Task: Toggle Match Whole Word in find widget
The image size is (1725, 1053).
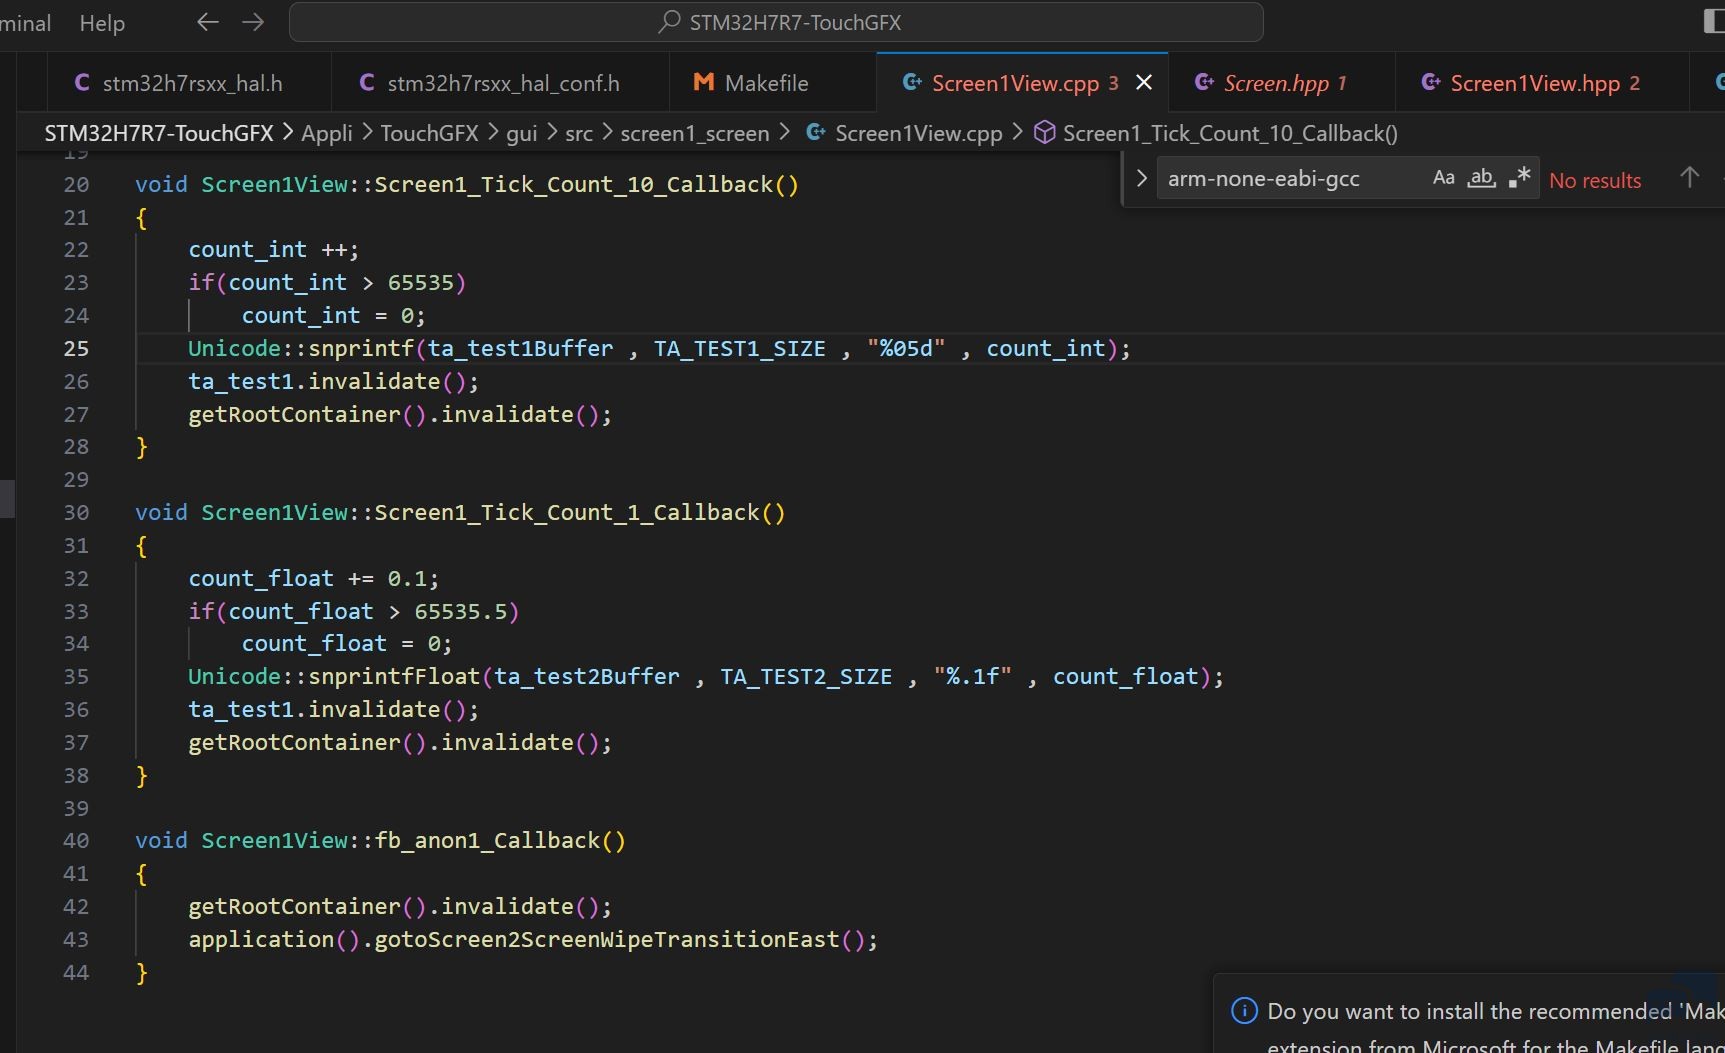Action: click(x=1481, y=178)
